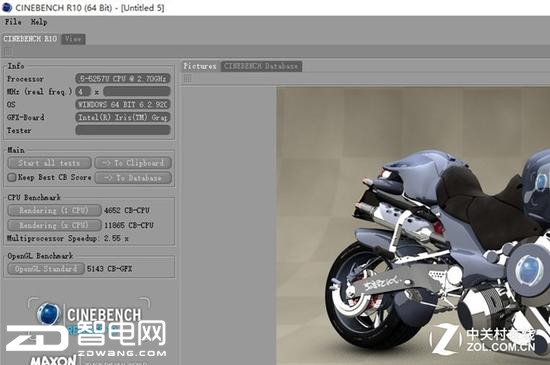Switch to the CINEBENCH R10 tab
Image resolution: width=550 pixels, height=365 pixels.
point(30,39)
